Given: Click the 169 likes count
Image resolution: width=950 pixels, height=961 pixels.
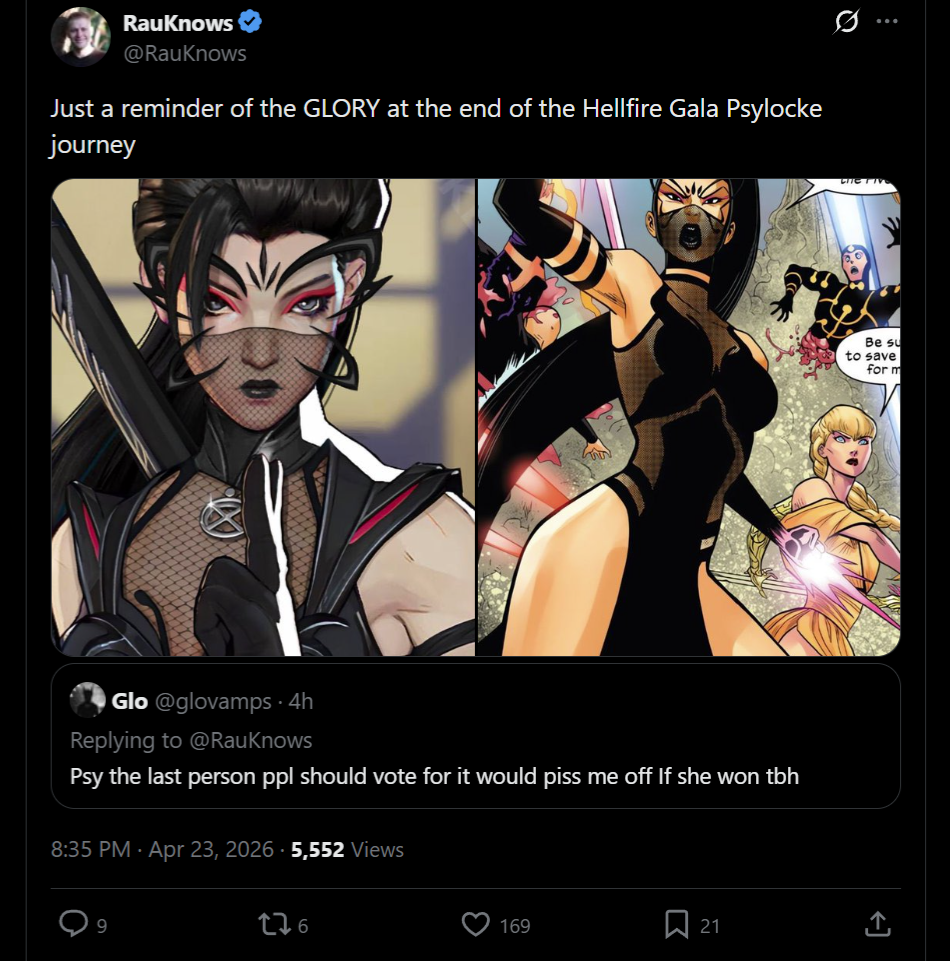Looking at the screenshot, I should [x=515, y=925].
